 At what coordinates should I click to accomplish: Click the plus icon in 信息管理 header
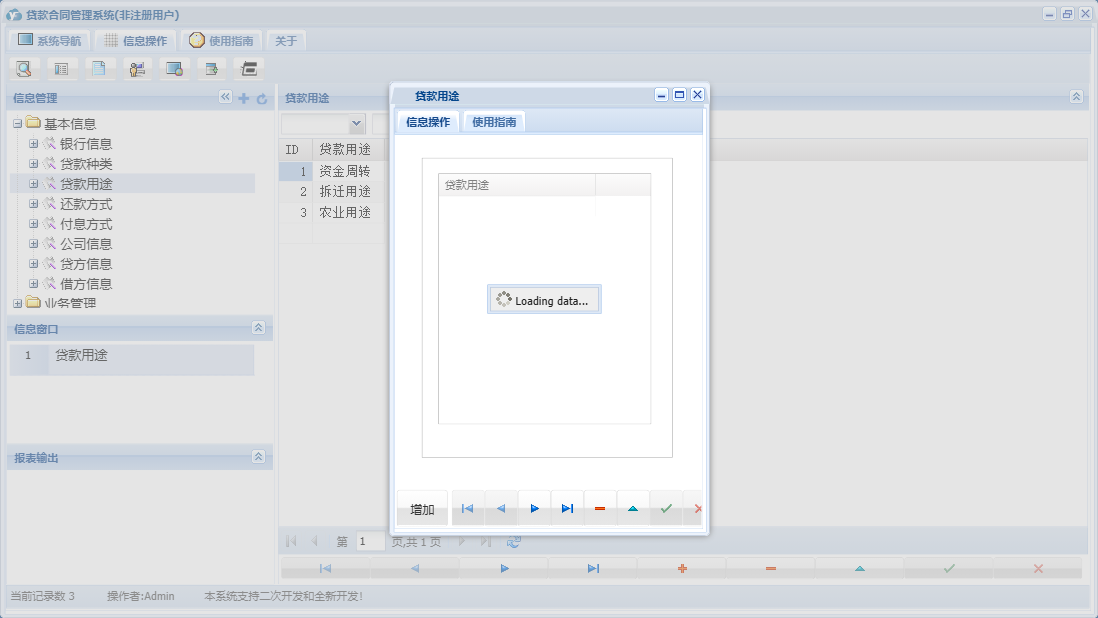pyautogui.click(x=244, y=99)
